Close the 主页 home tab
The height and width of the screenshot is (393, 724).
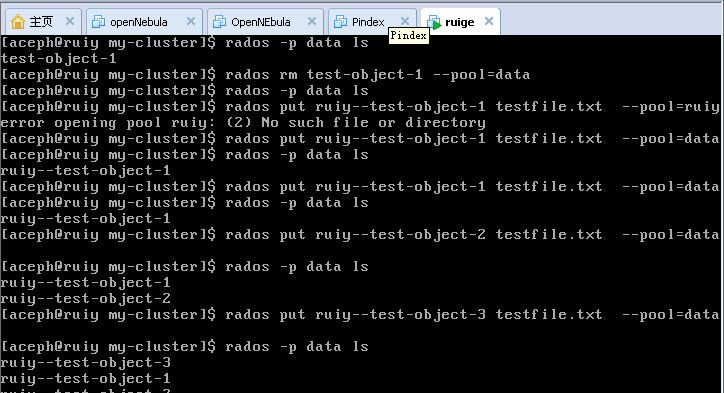pos(70,21)
